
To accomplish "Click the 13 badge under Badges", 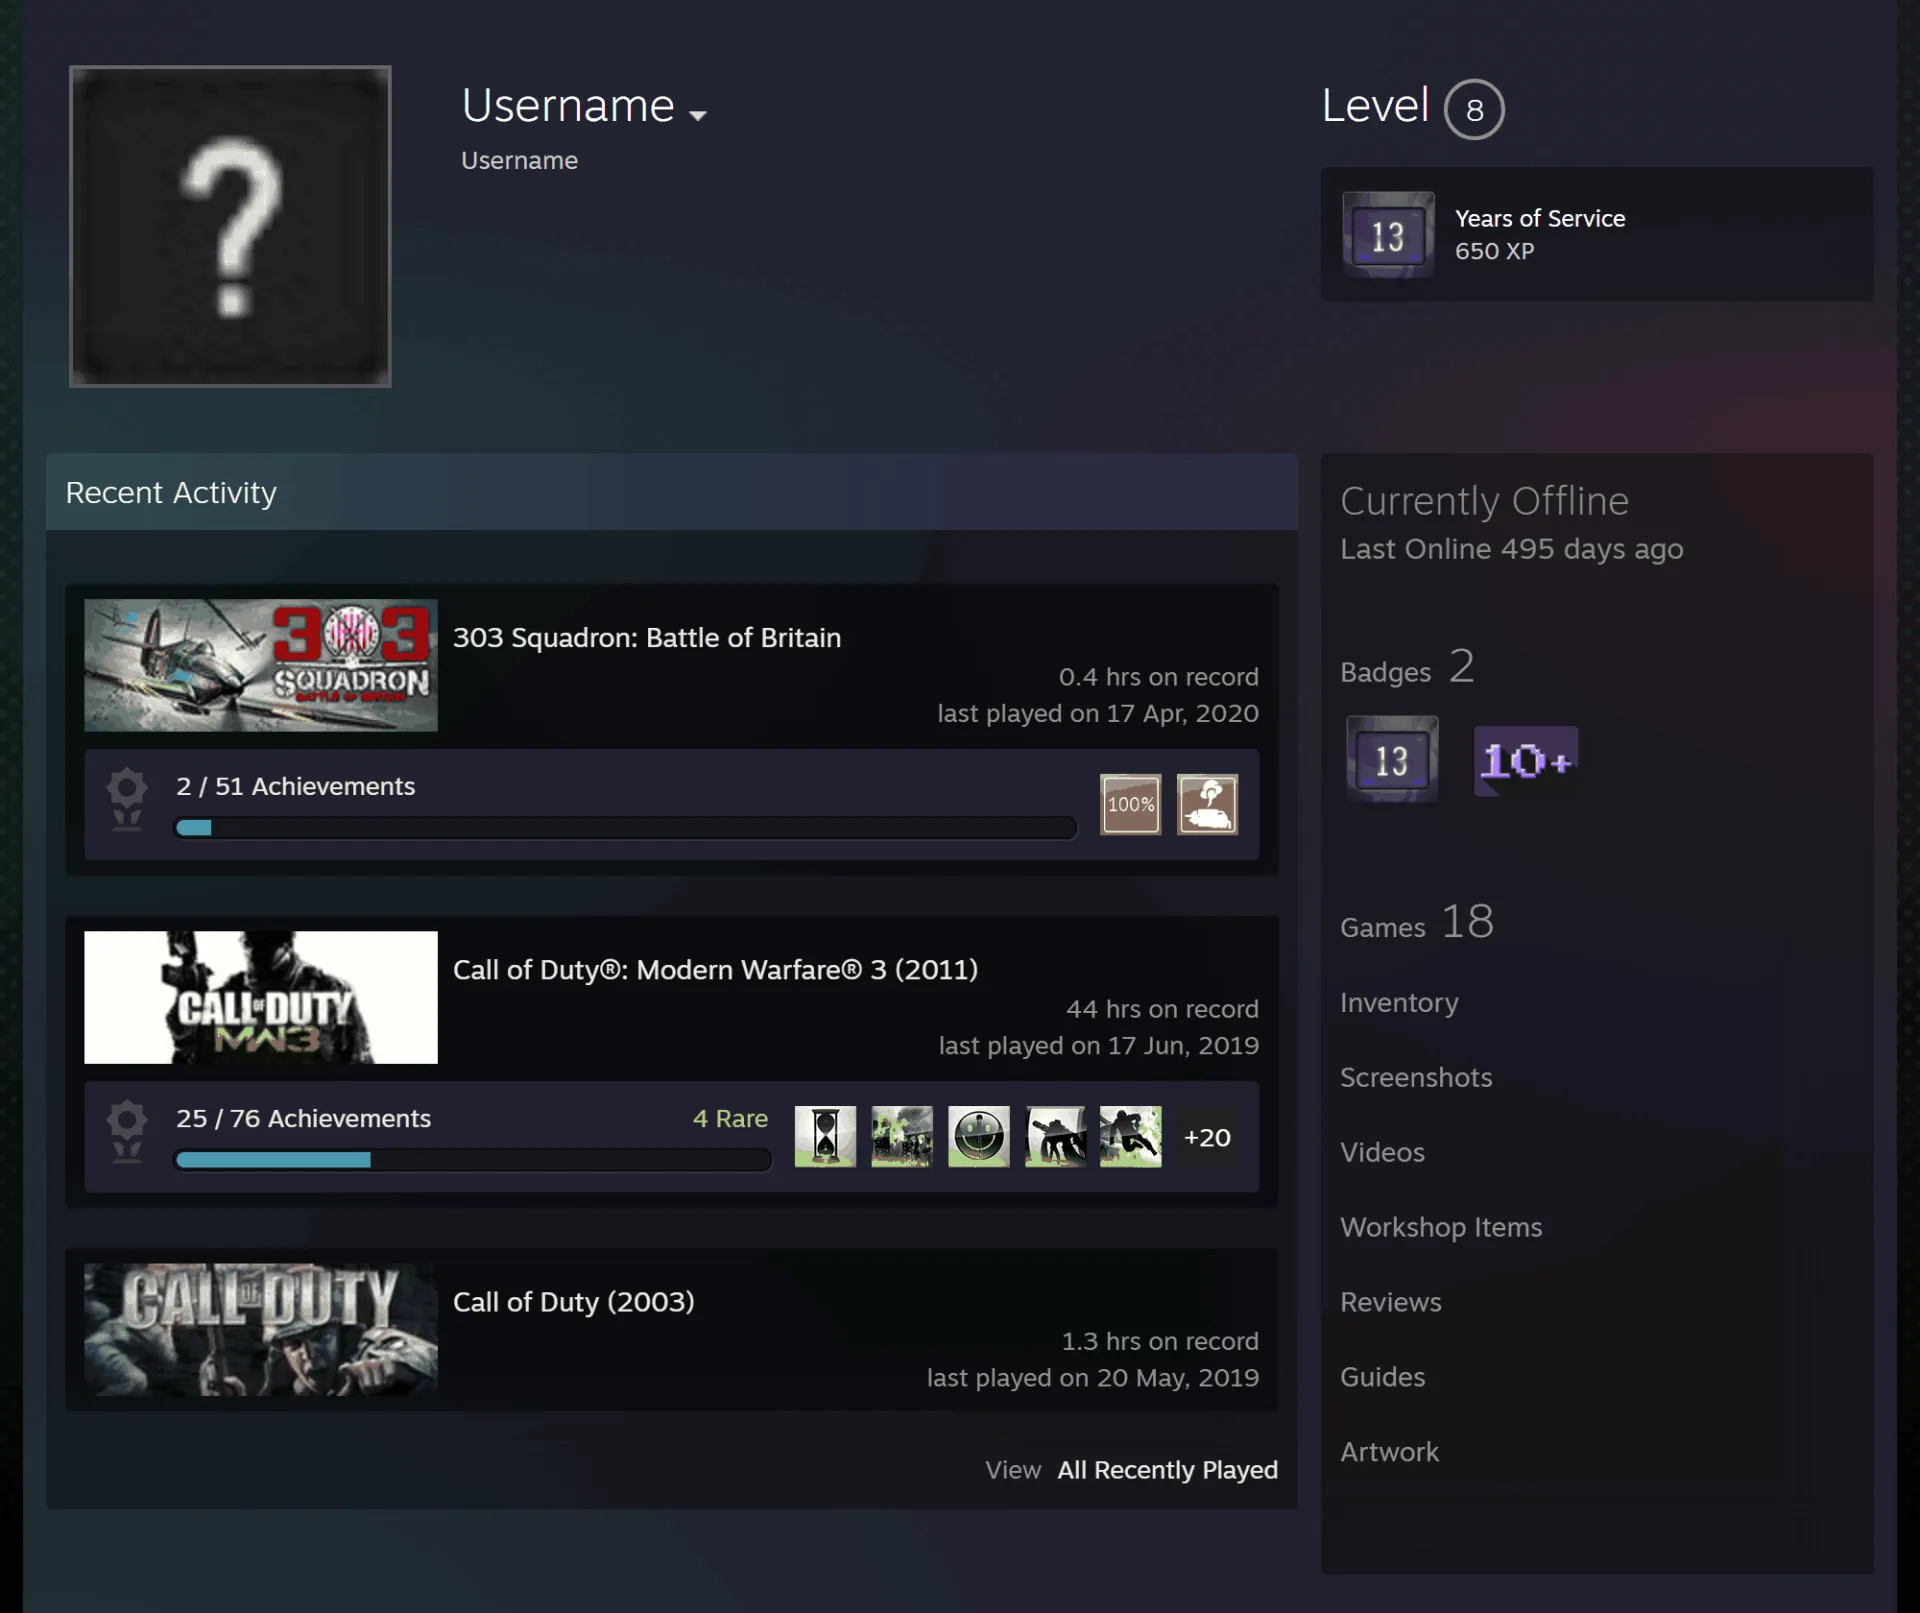I will tap(1392, 759).
